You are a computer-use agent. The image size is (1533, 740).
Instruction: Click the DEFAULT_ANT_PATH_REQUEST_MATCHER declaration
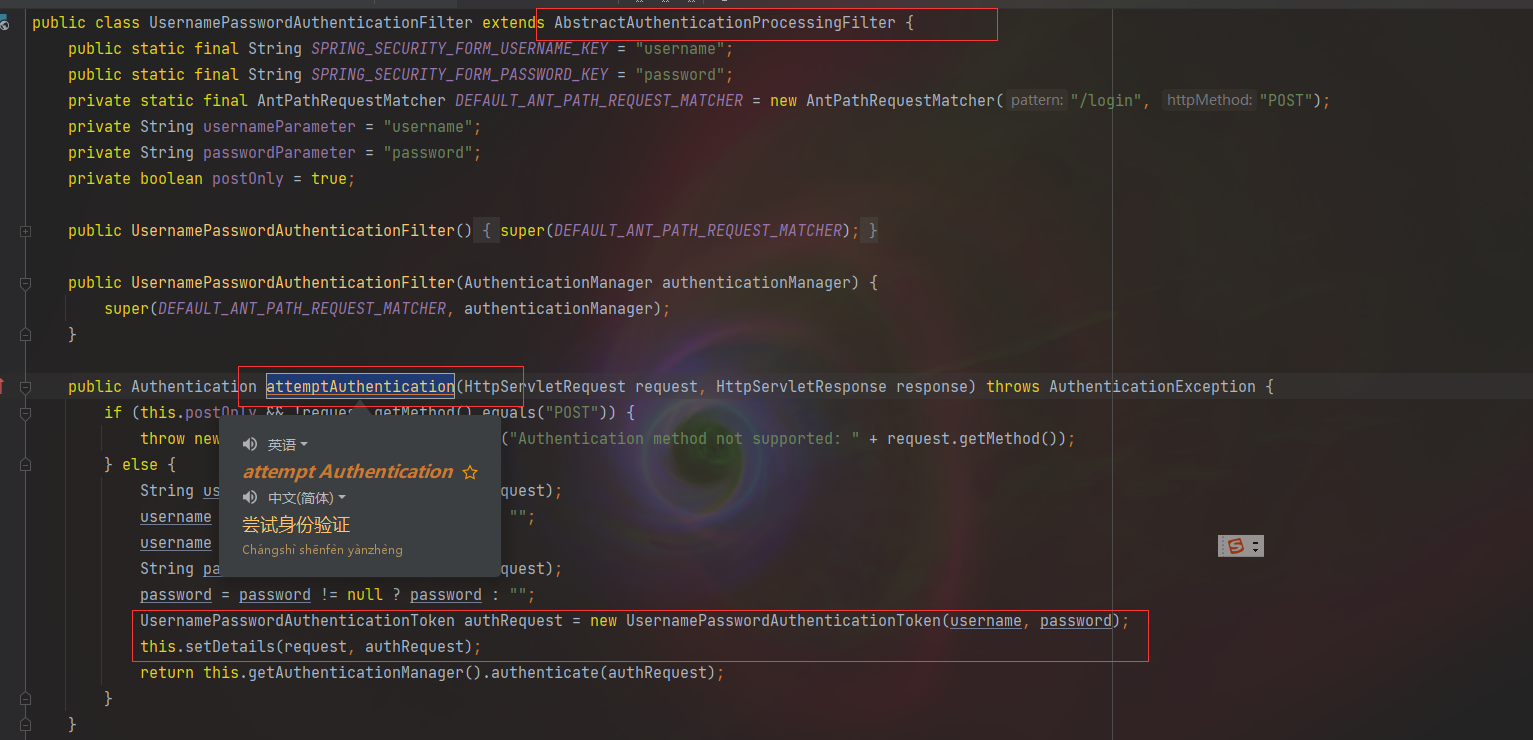click(x=599, y=101)
